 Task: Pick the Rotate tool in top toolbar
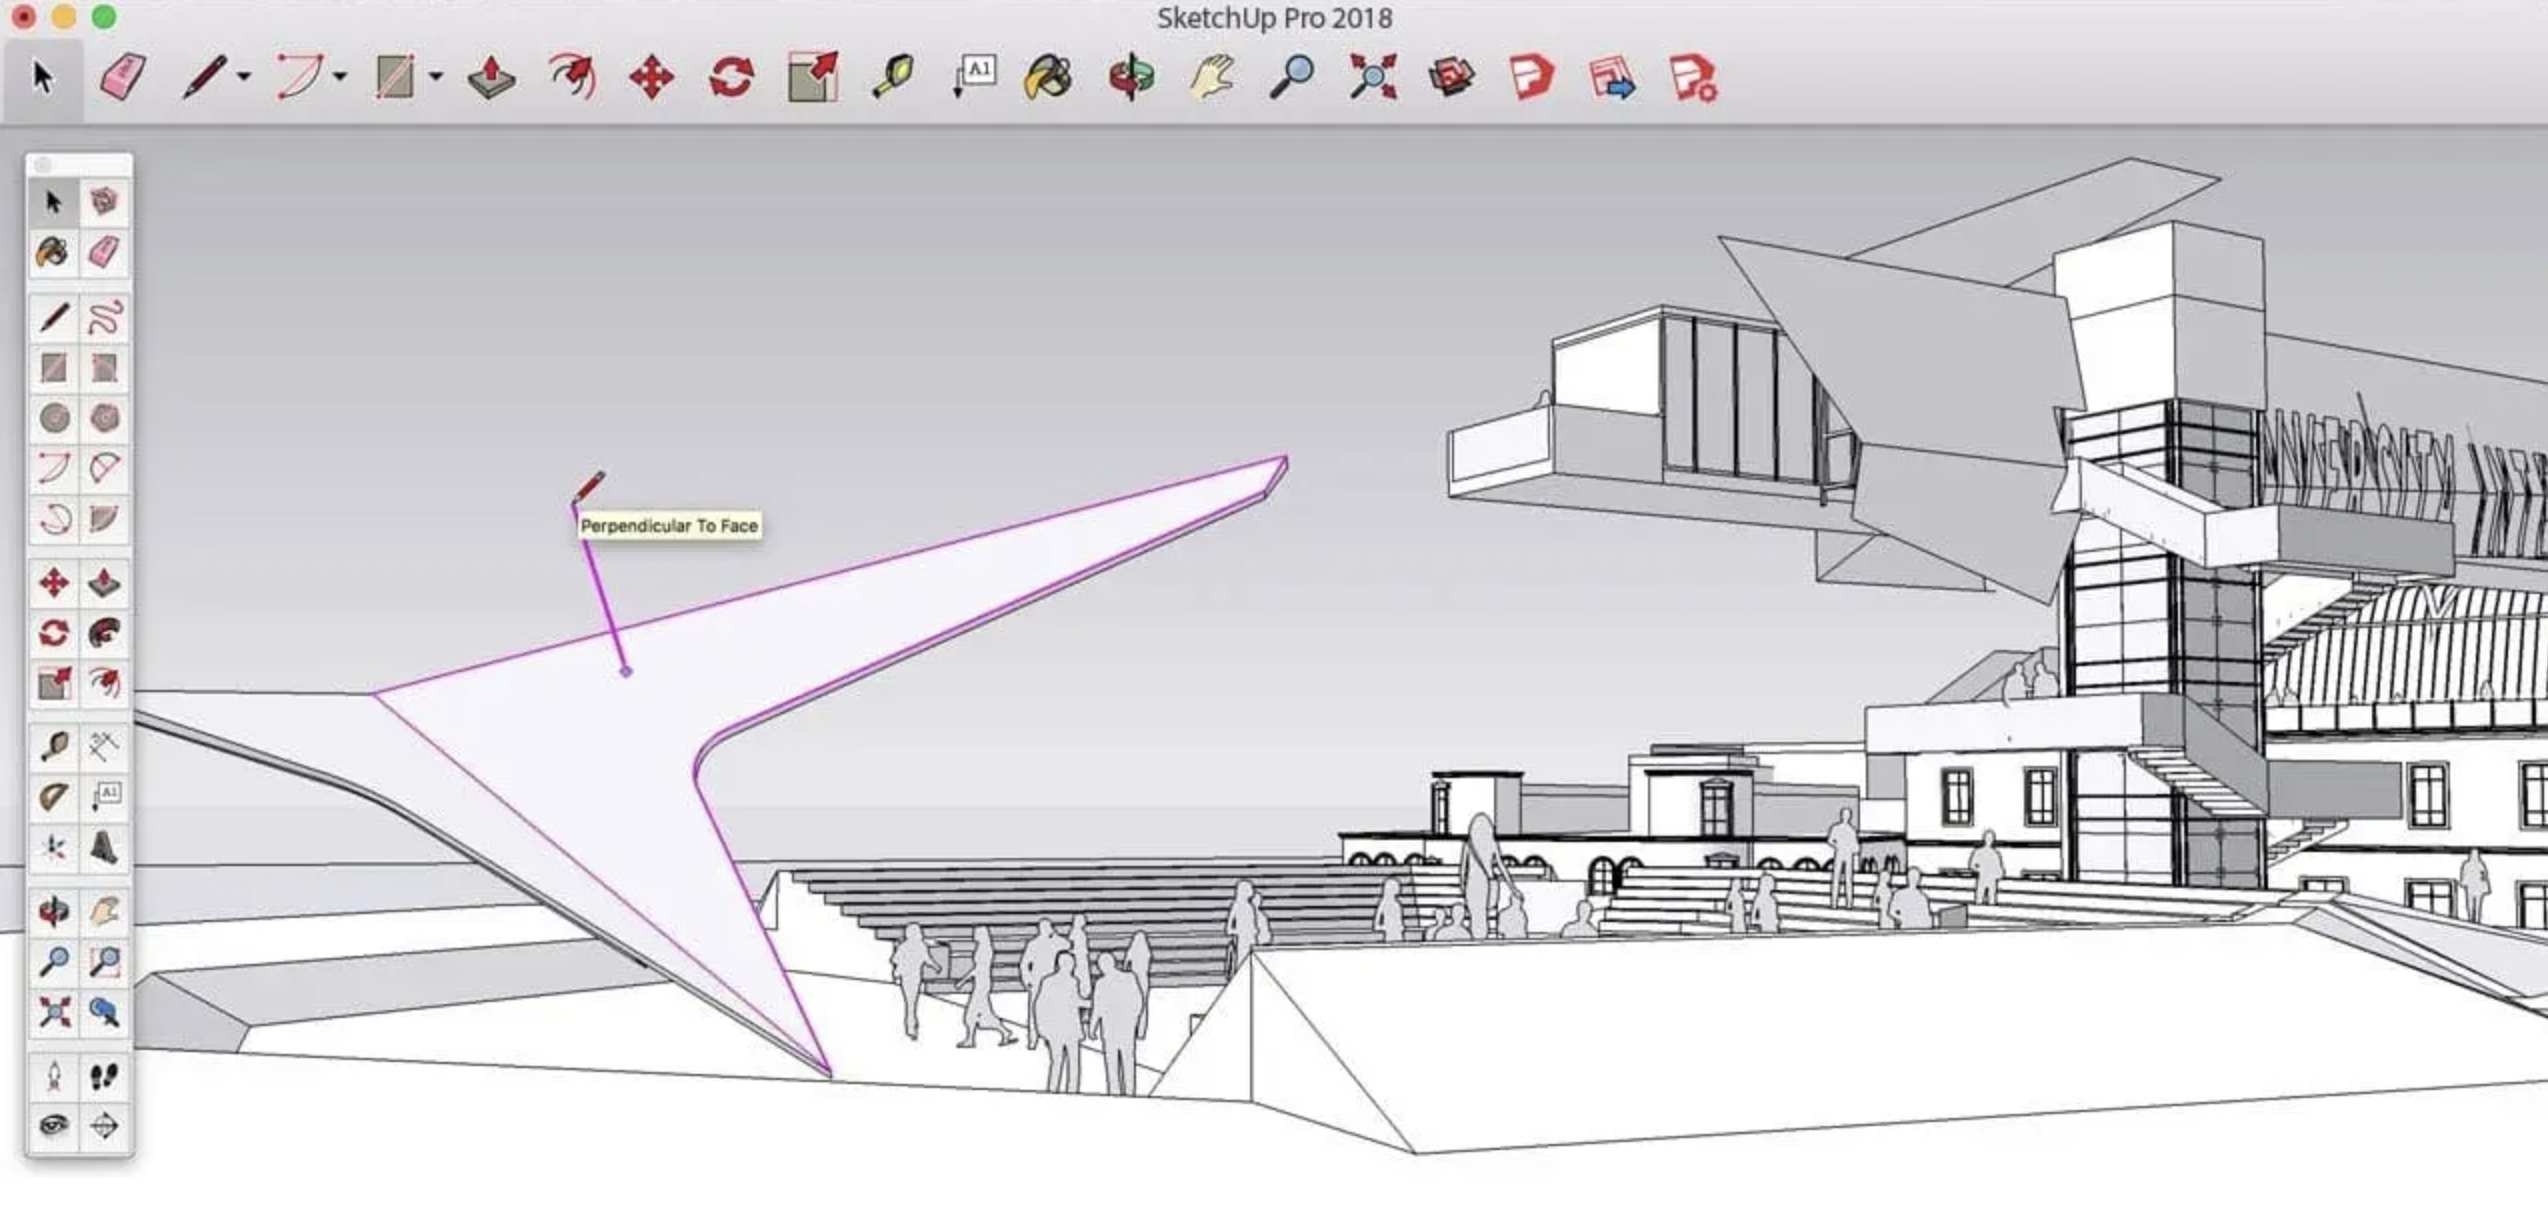click(x=731, y=77)
